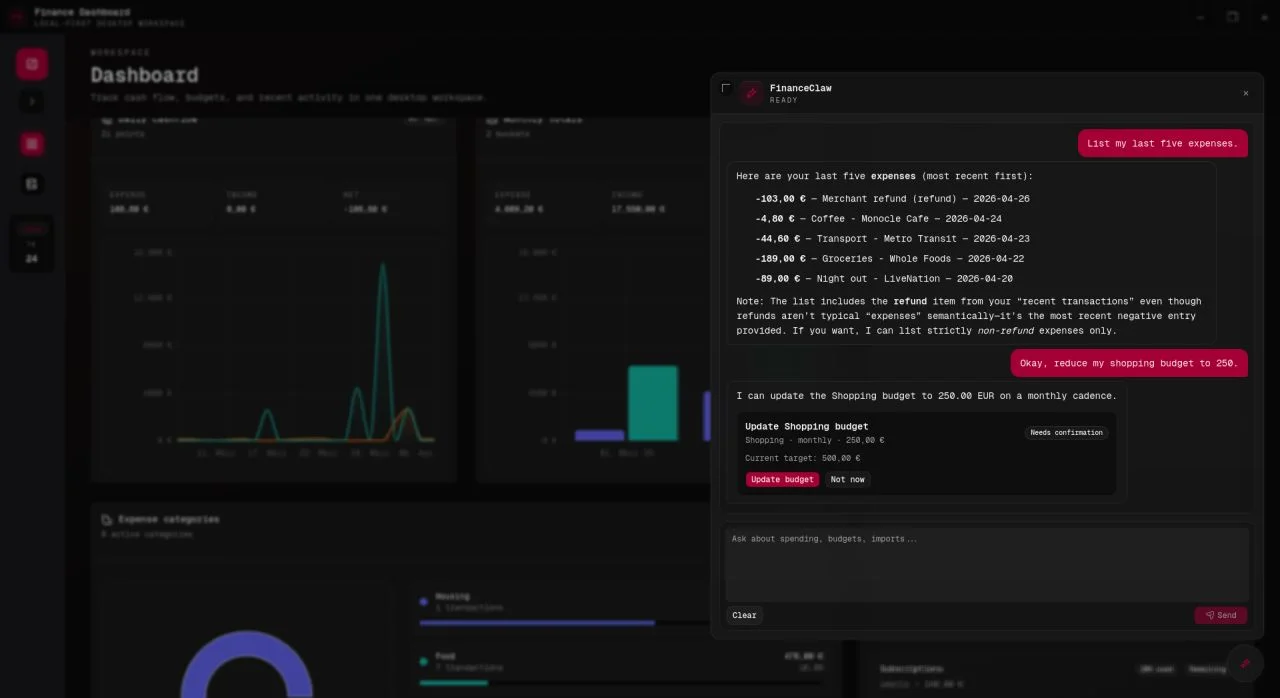Select the "Okay, reduce my shopping budget to 250." message
This screenshot has height=698, width=1280.
coord(1128,363)
